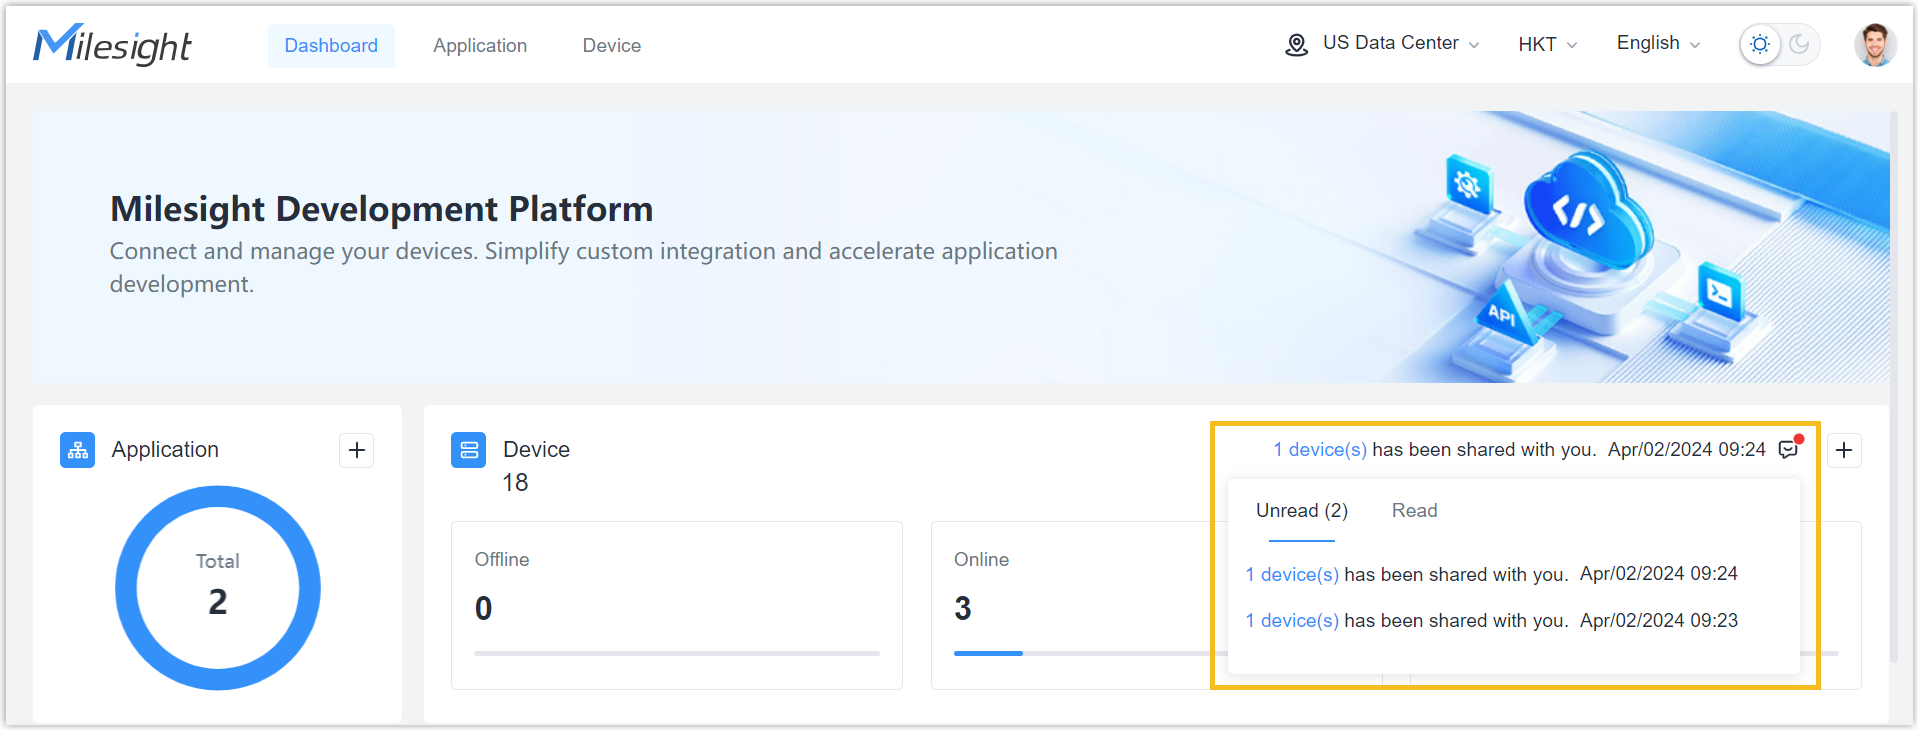The image size is (1919, 731).
Task: Click the Offline progress bar
Action: (677, 653)
